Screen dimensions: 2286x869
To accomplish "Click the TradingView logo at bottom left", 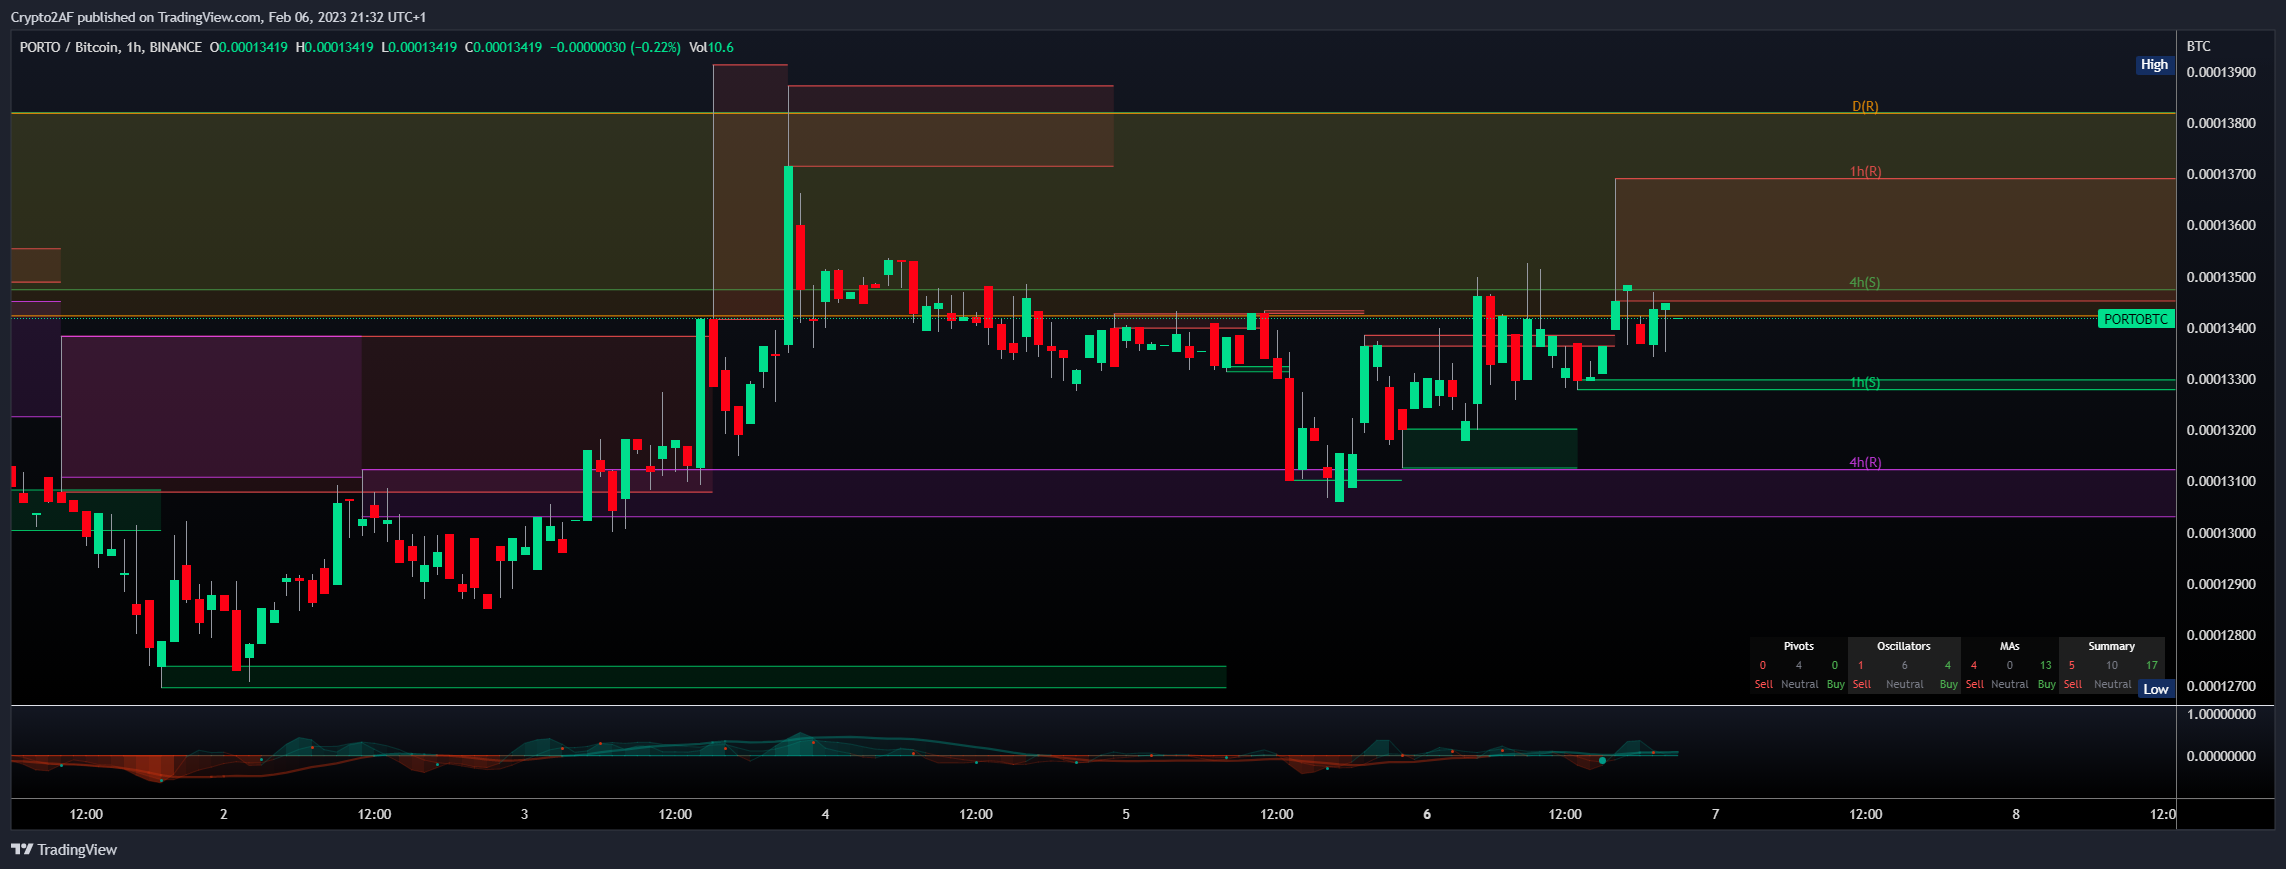I will pyautogui.click(x=64, y=849).
